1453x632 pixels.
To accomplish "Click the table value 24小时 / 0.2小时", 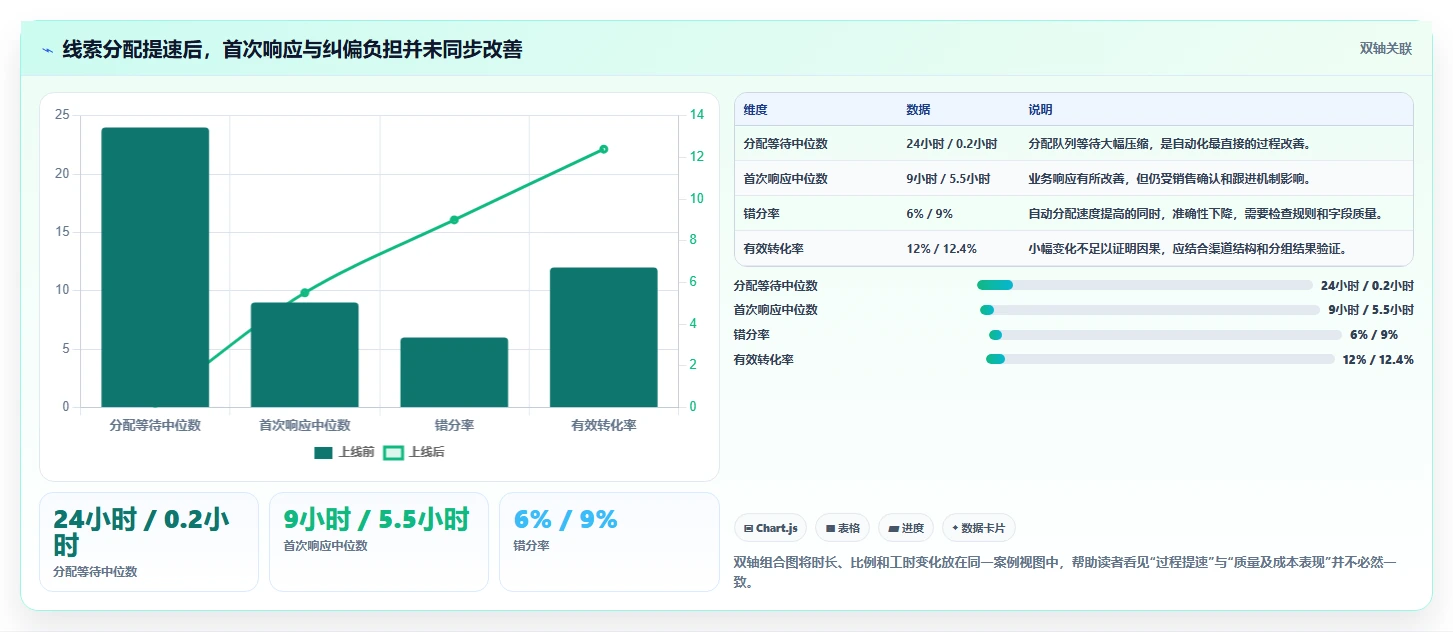I will pos(951,144).
